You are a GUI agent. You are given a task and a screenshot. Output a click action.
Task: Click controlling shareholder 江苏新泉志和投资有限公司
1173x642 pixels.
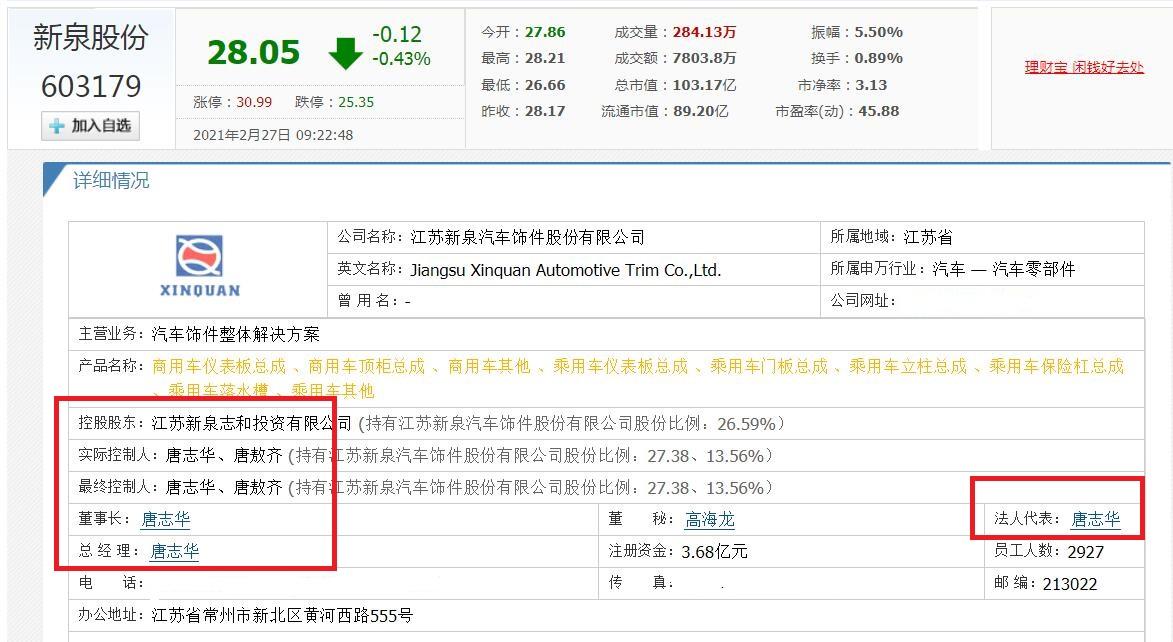click(251, 424)
